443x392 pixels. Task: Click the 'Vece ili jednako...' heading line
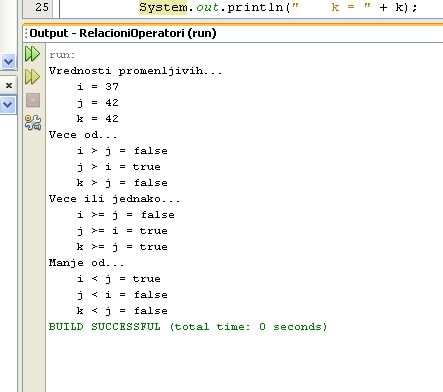[x=114, y=199]
